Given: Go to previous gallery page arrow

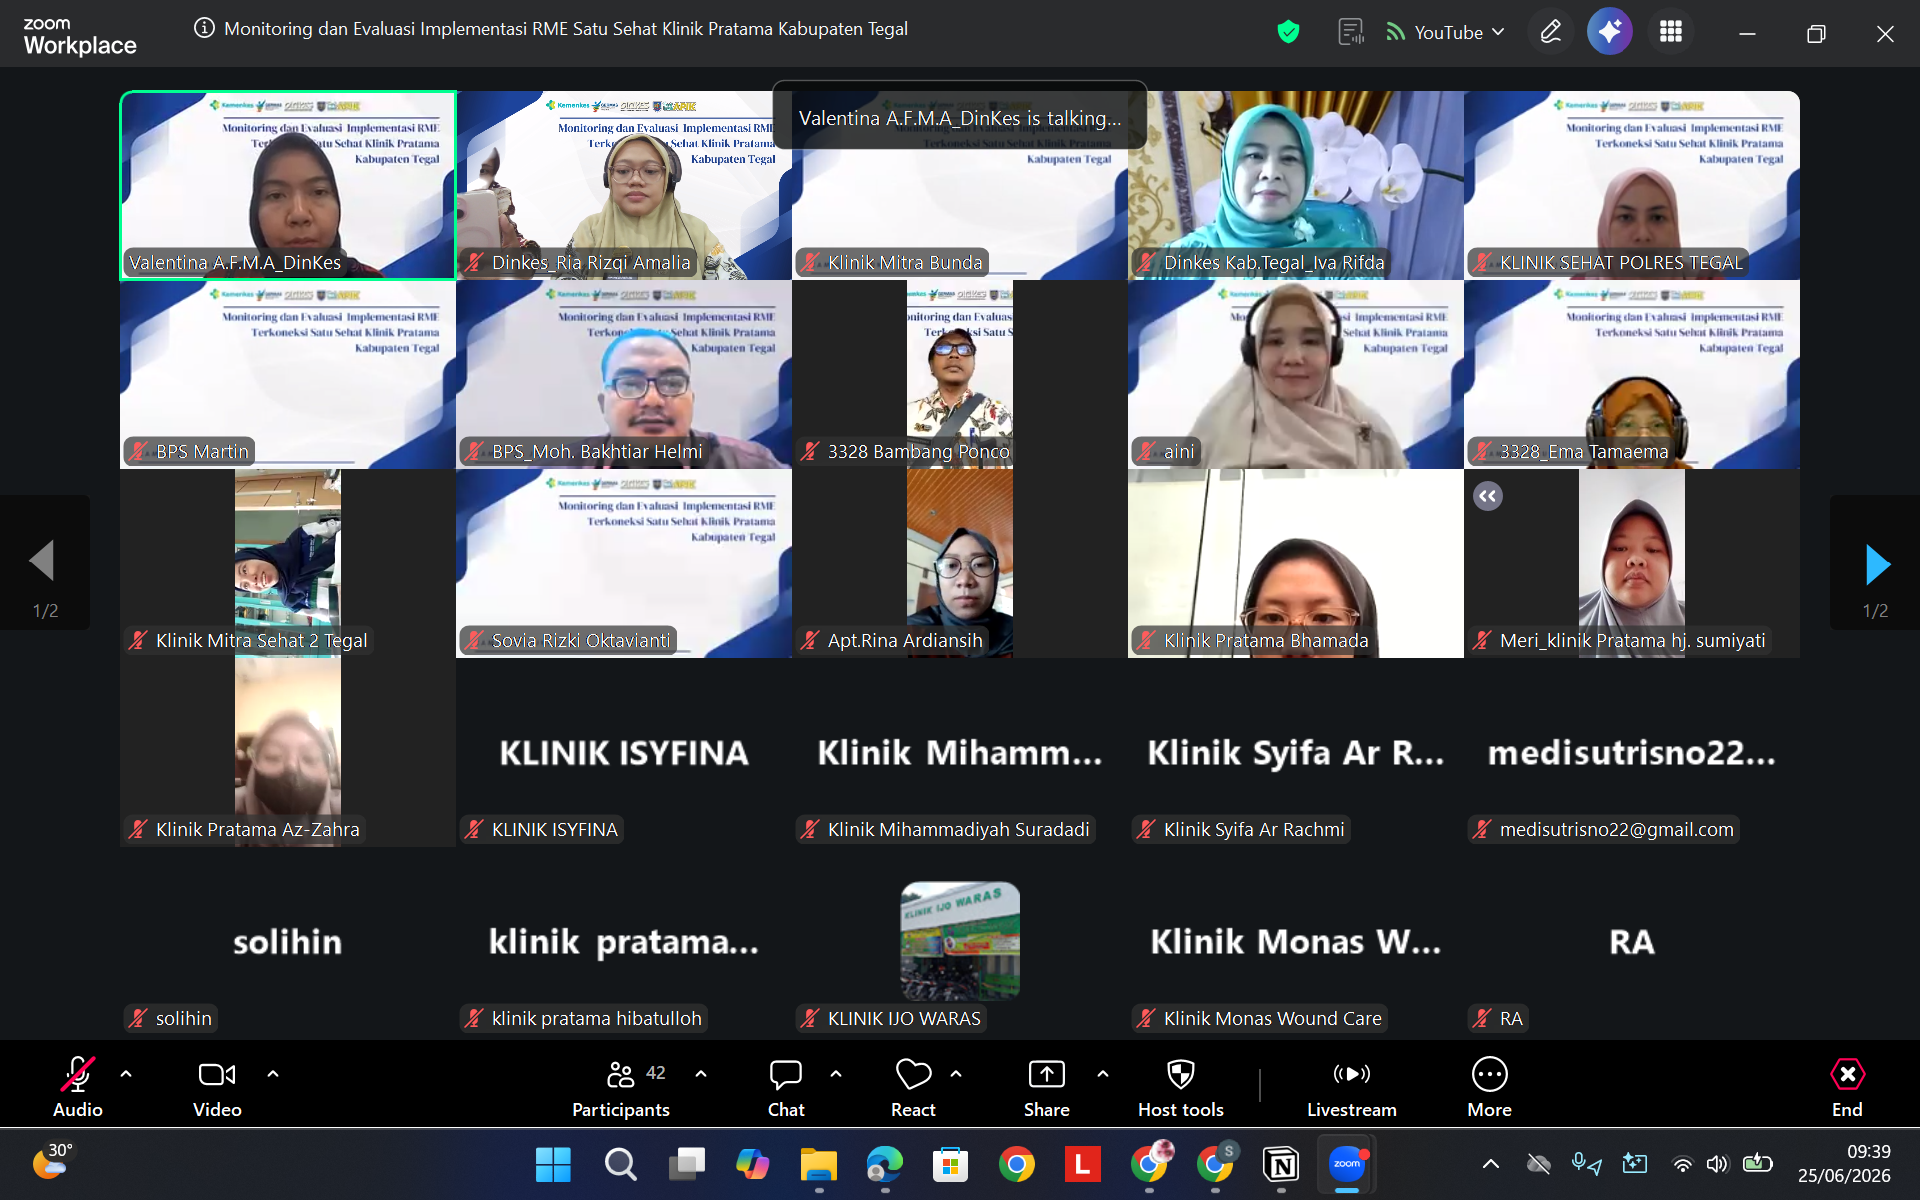Looking at the screenshot, I should [44, 562].
